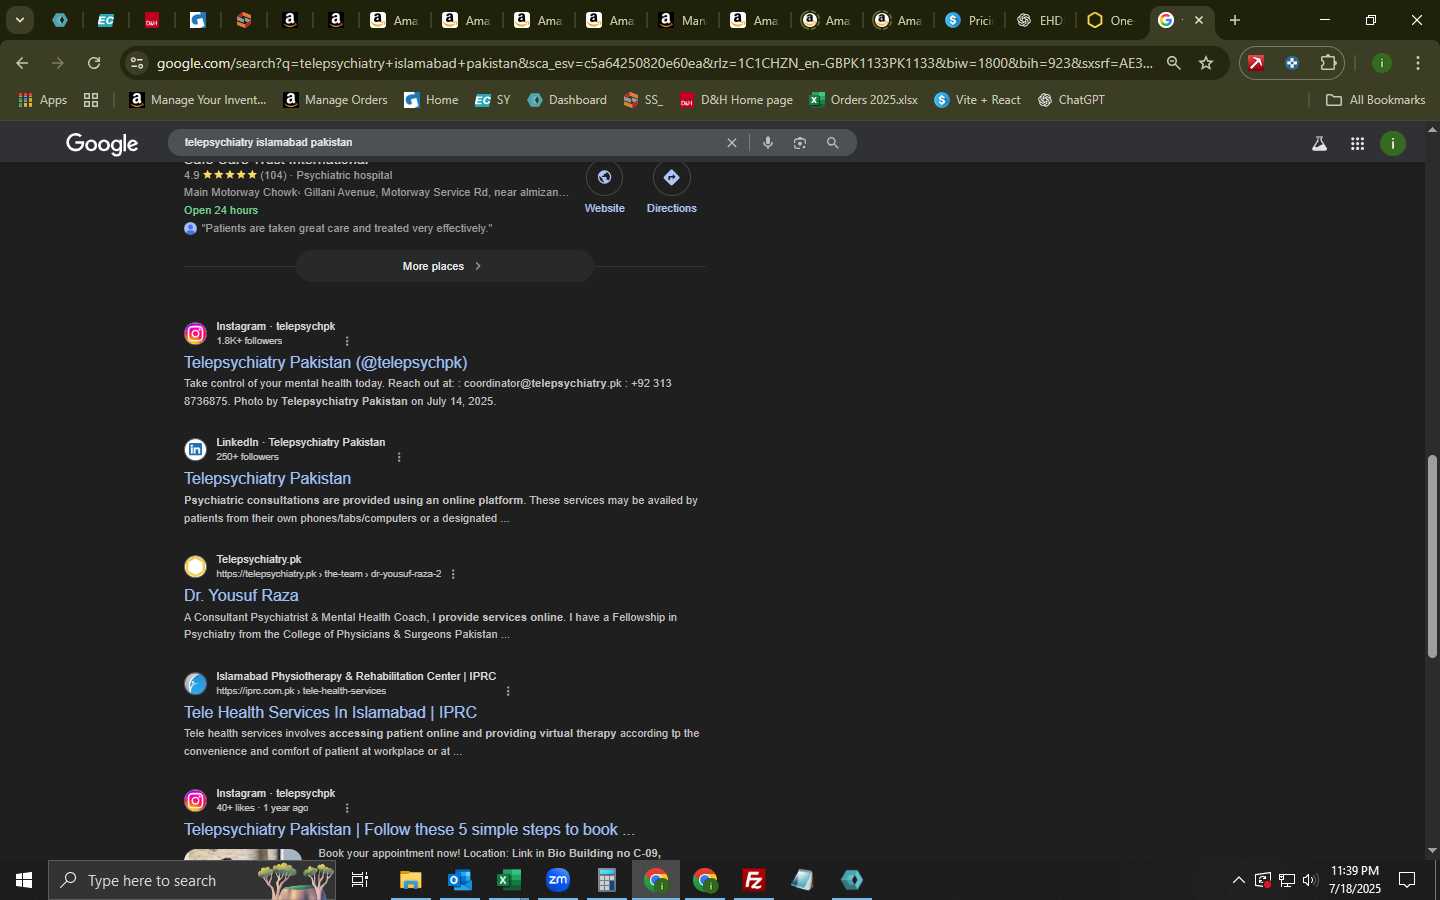Screen dimensions: 1440x900
Task: Get Directions to the psychiatric hospital
Action: pos(671,188)
